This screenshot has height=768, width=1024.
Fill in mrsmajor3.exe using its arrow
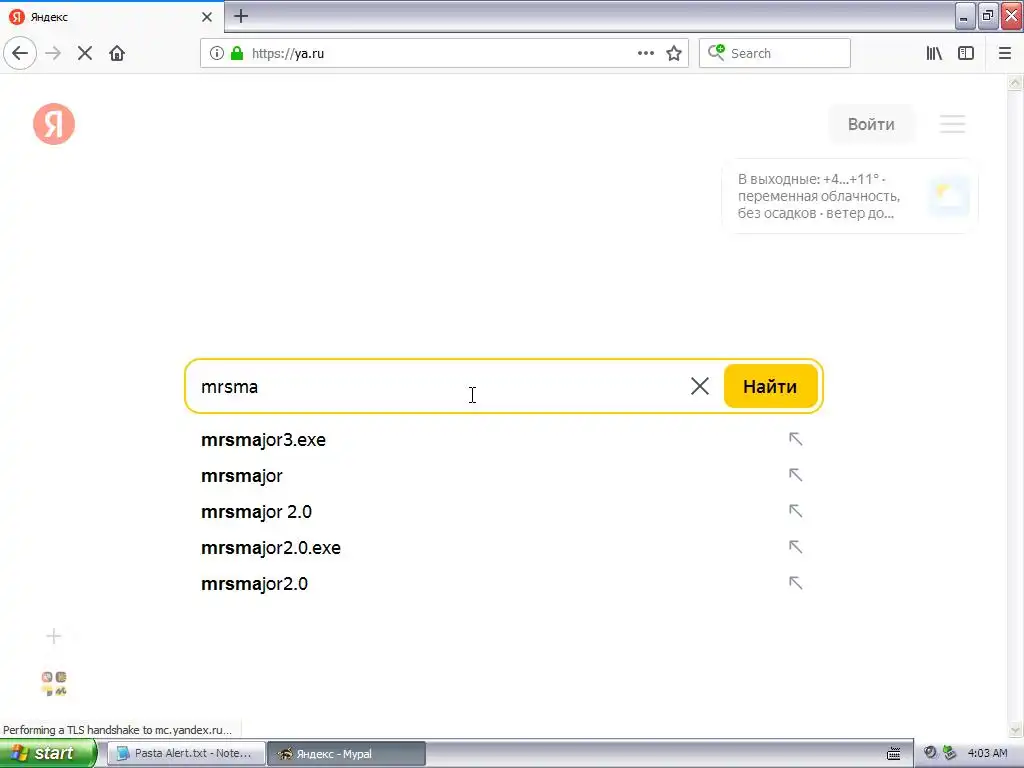pyautogui.click(x=795, y=439)
